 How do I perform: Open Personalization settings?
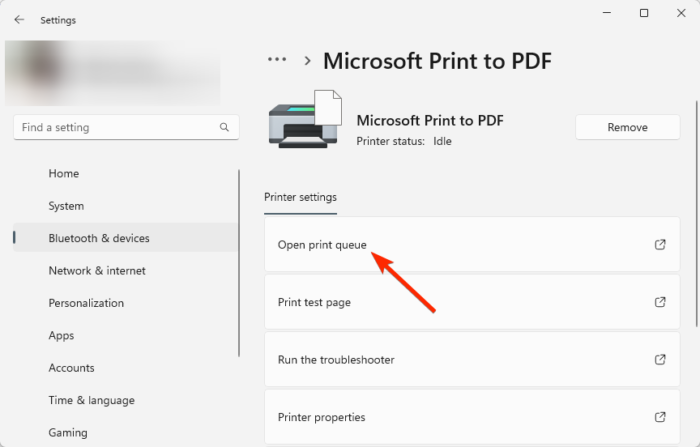pyautogui.click(x=86, y=303)
